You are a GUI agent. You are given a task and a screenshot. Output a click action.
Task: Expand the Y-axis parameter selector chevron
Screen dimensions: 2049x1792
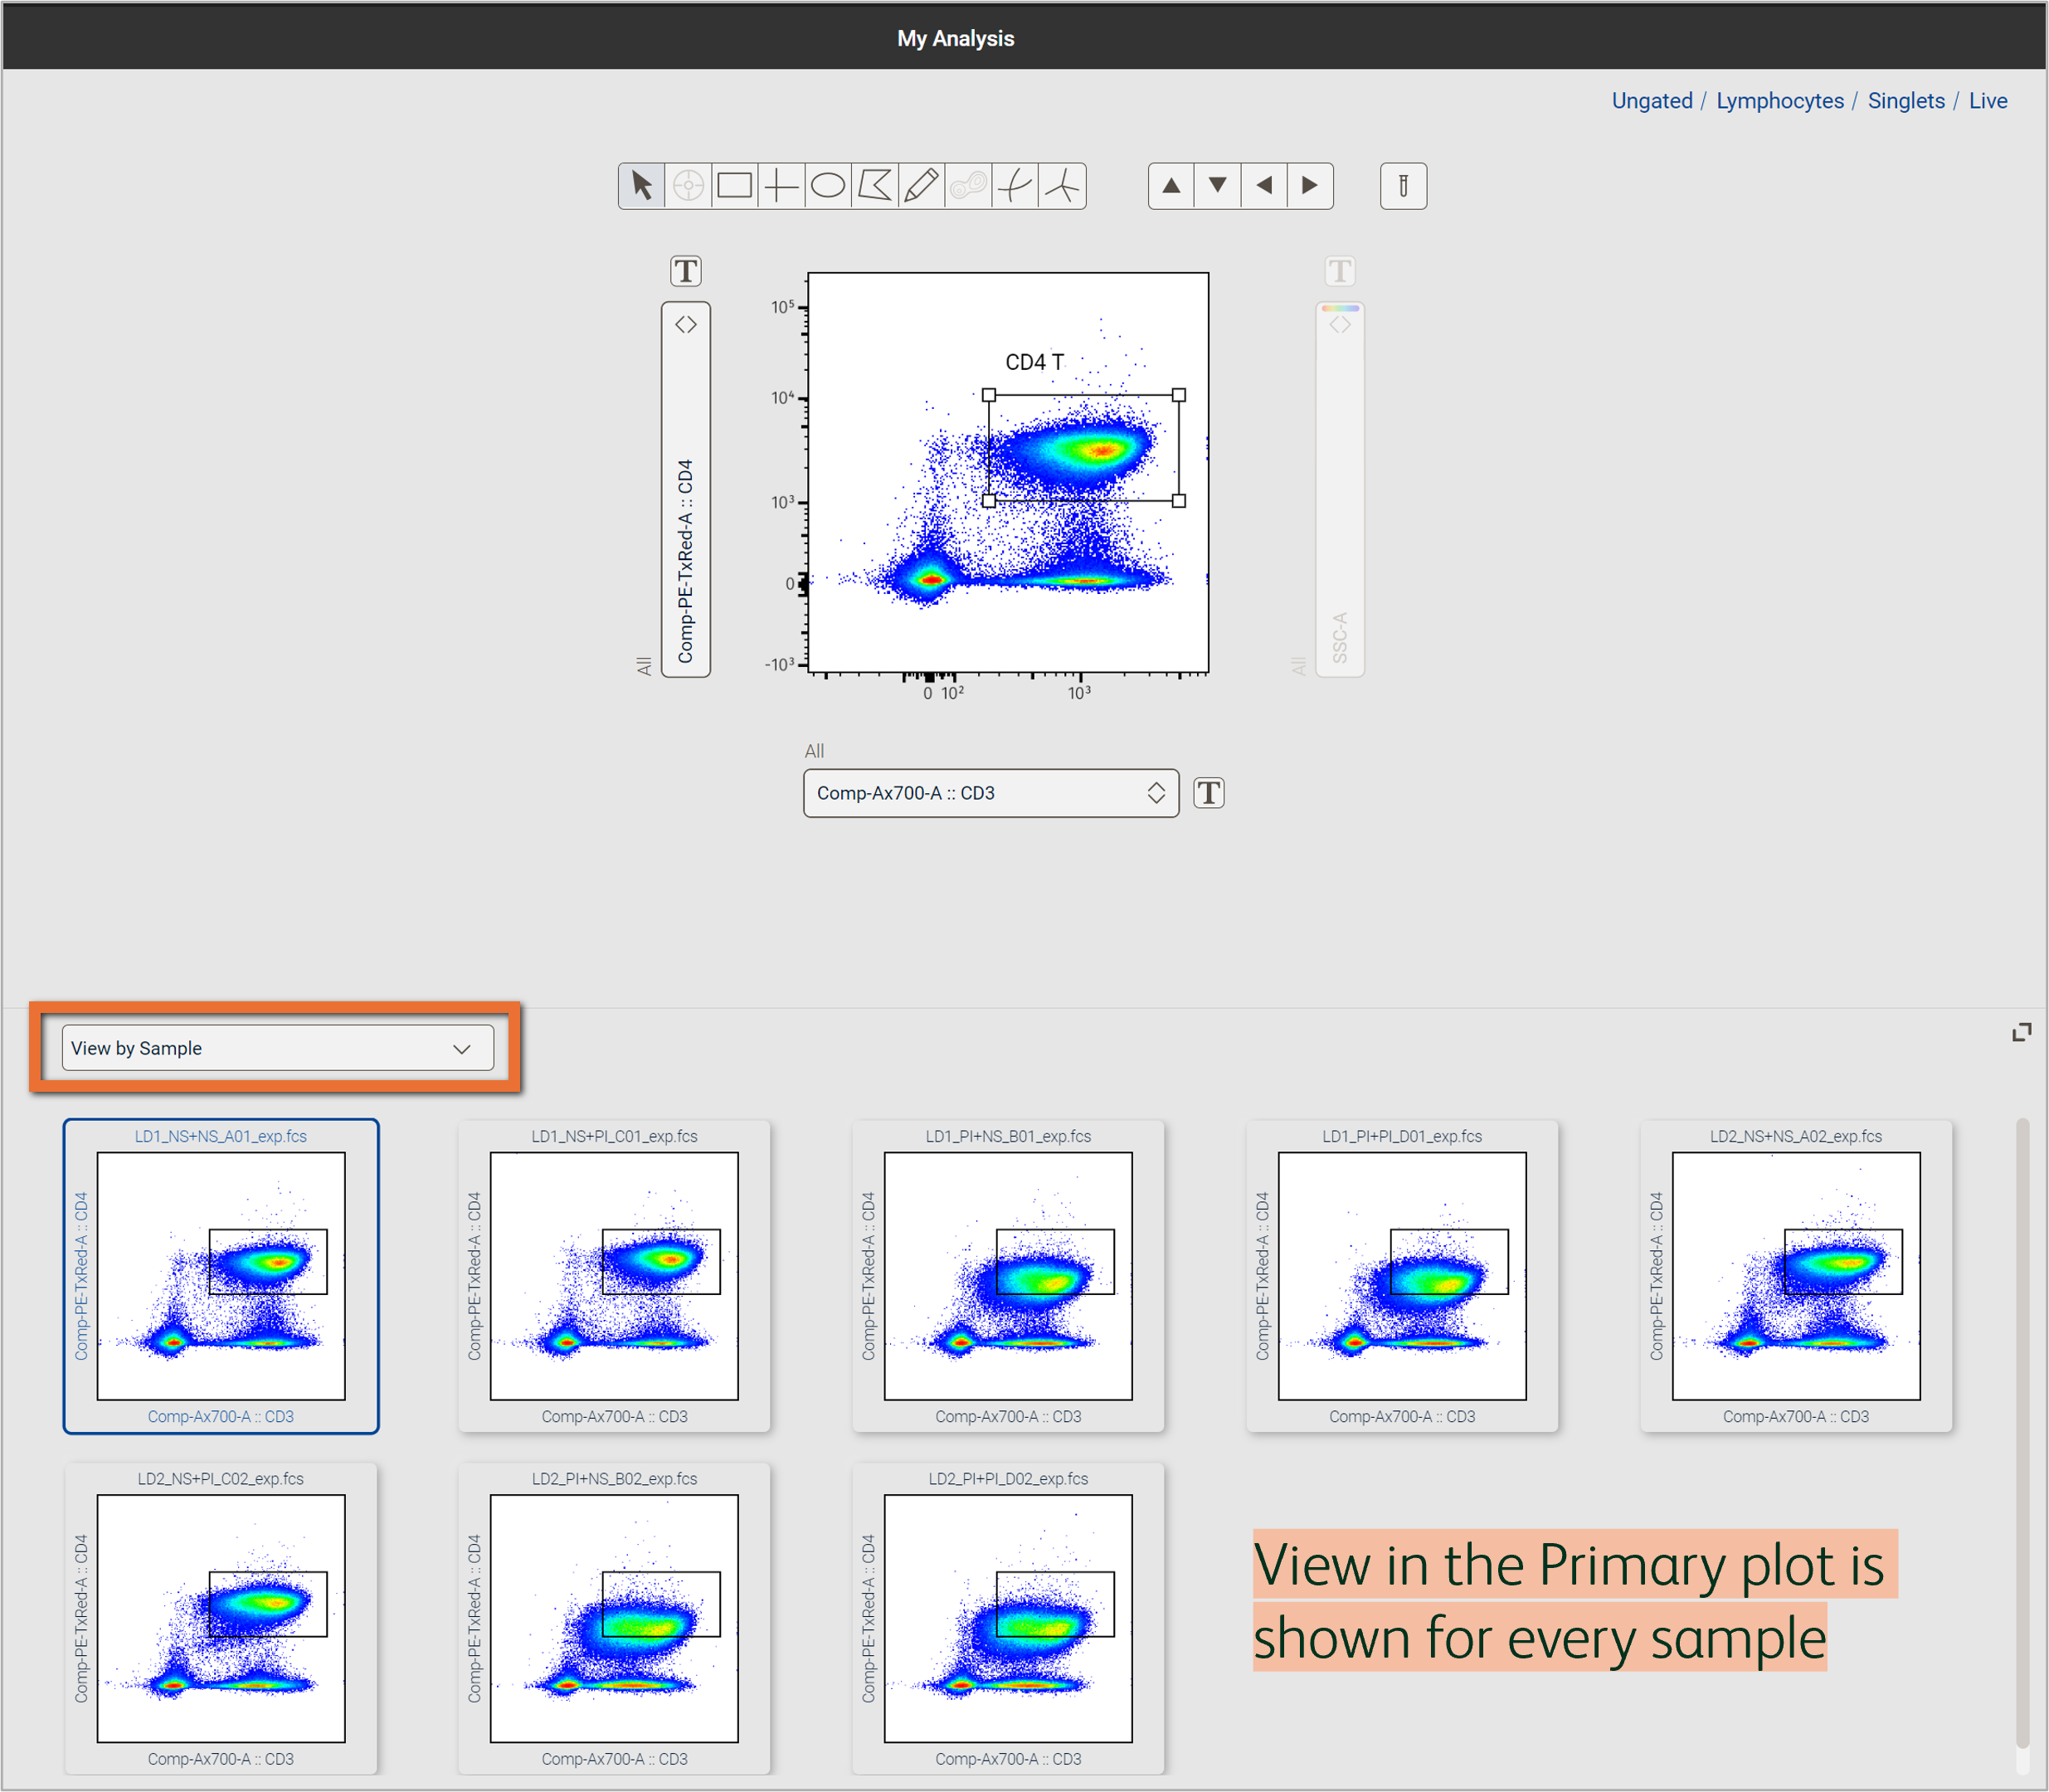click(x=686, y=323)
